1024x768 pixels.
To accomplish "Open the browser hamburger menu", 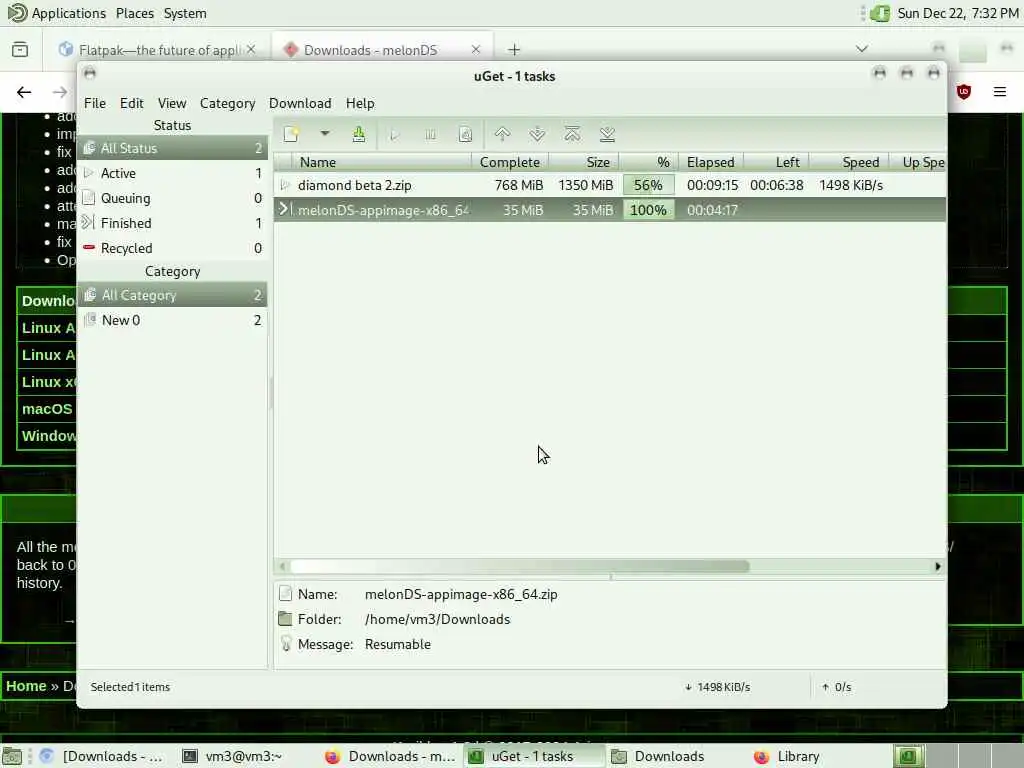I will (x=1000, y=92).
